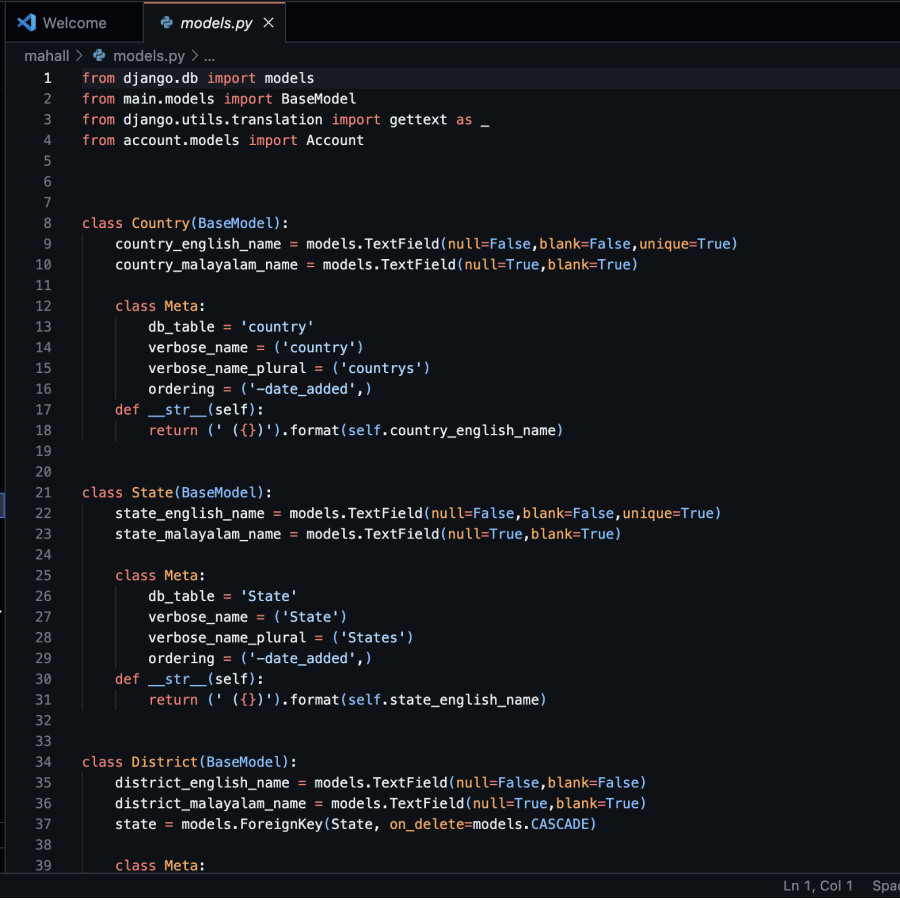
Task: Click the Python file icon in breadcrumb
Action: pos(99,56)
